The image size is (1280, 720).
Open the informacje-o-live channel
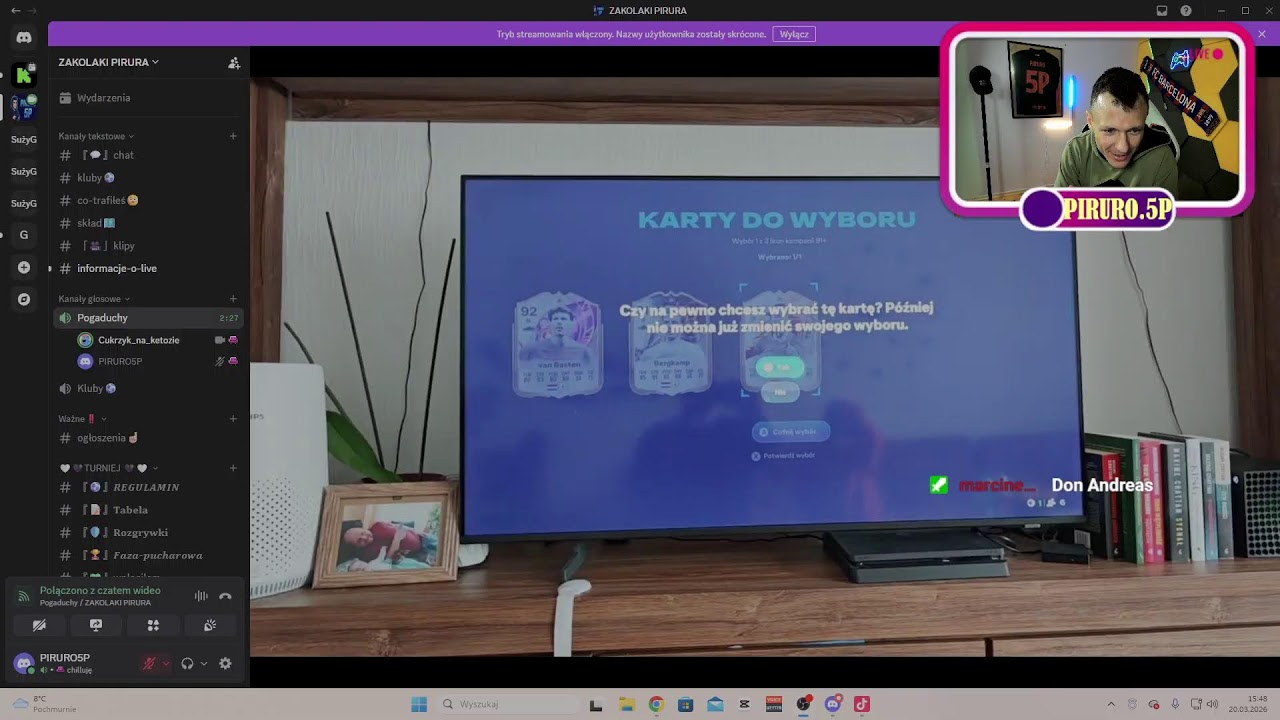(148, 268)
